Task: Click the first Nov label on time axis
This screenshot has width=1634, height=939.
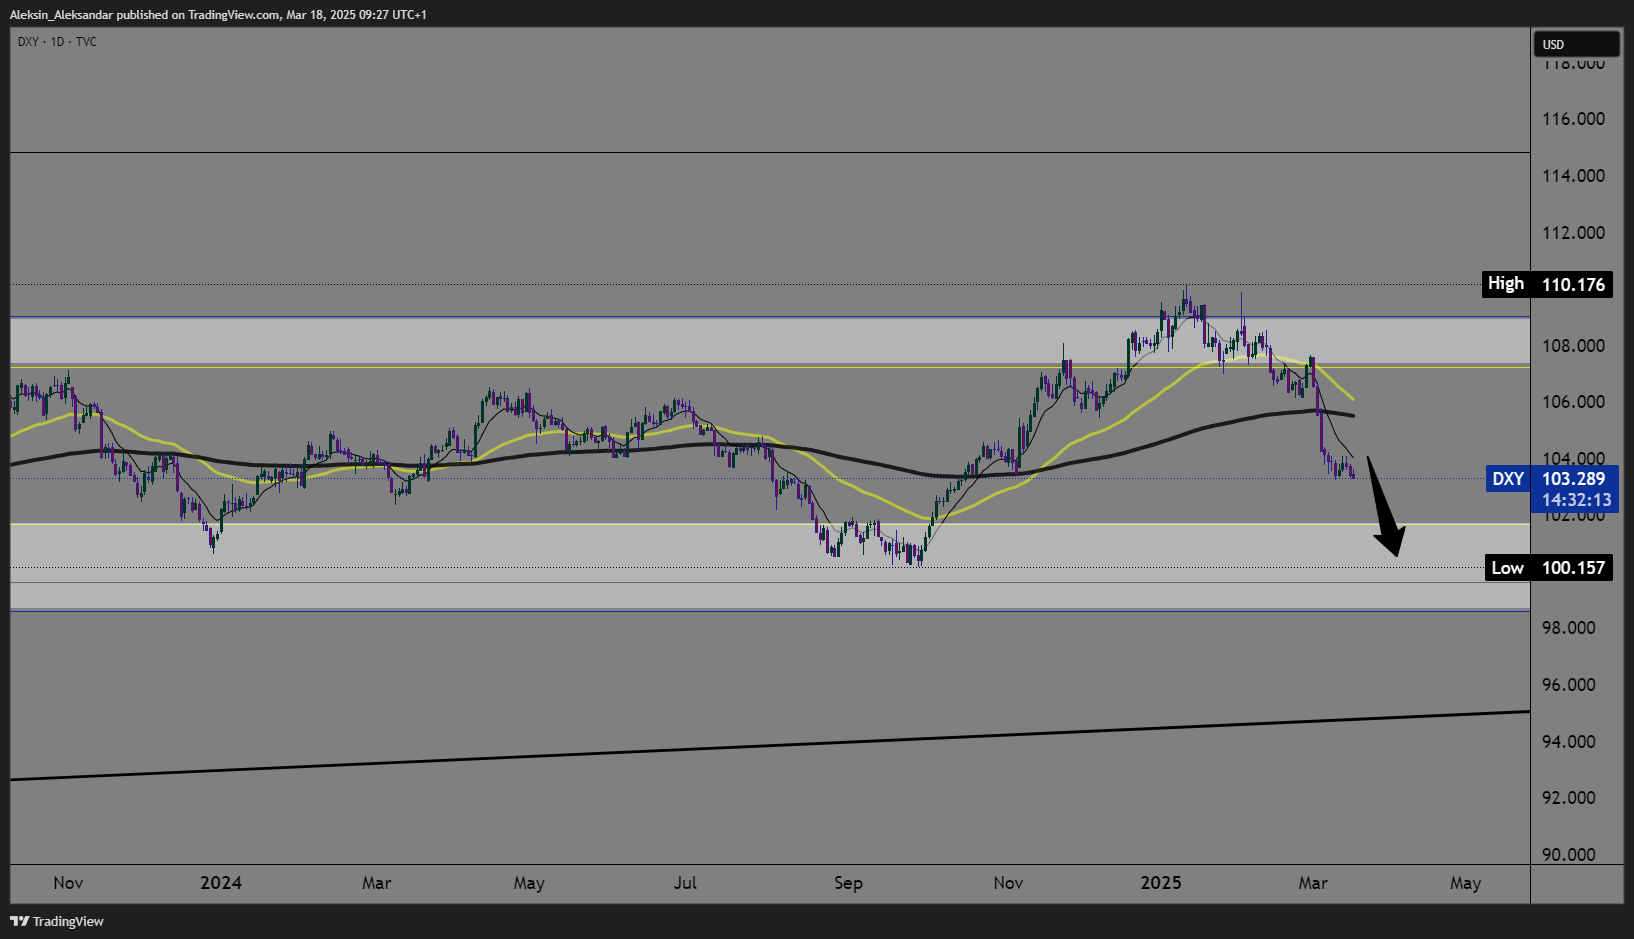Action: coord(68,883)
